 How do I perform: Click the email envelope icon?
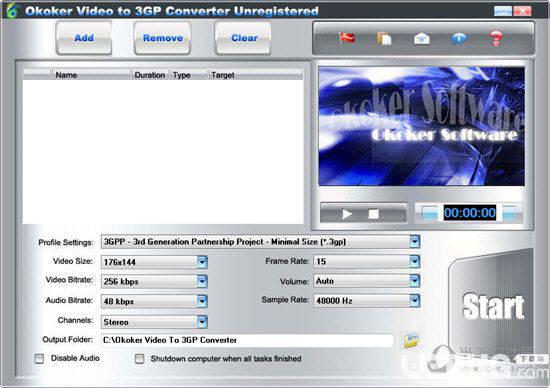point(422,38)
